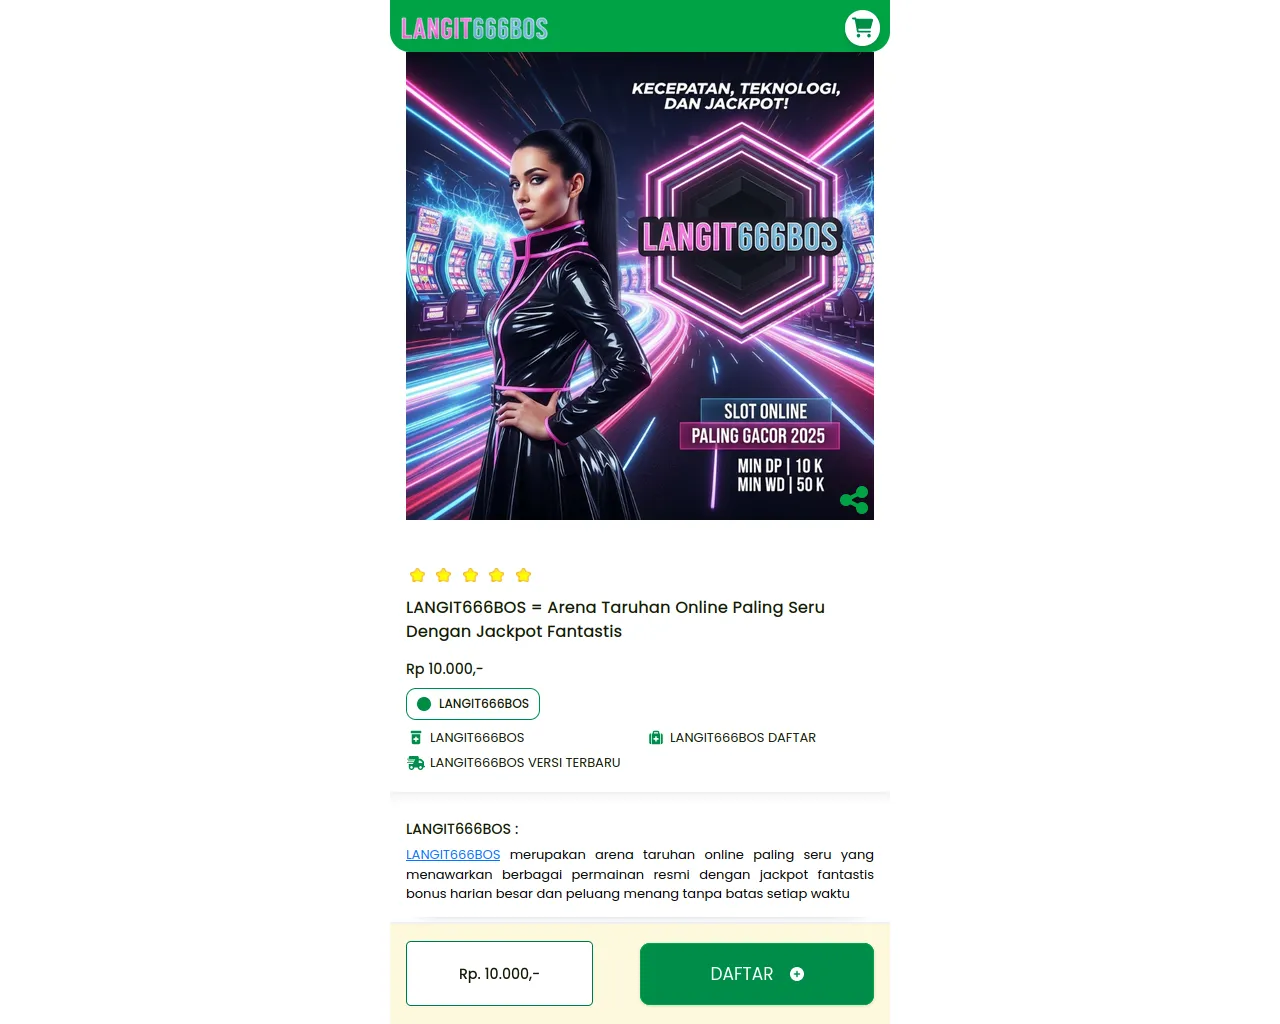Tap the green share icon on banner
This screenshot has height=1024, width=1280.
(854, 500)
